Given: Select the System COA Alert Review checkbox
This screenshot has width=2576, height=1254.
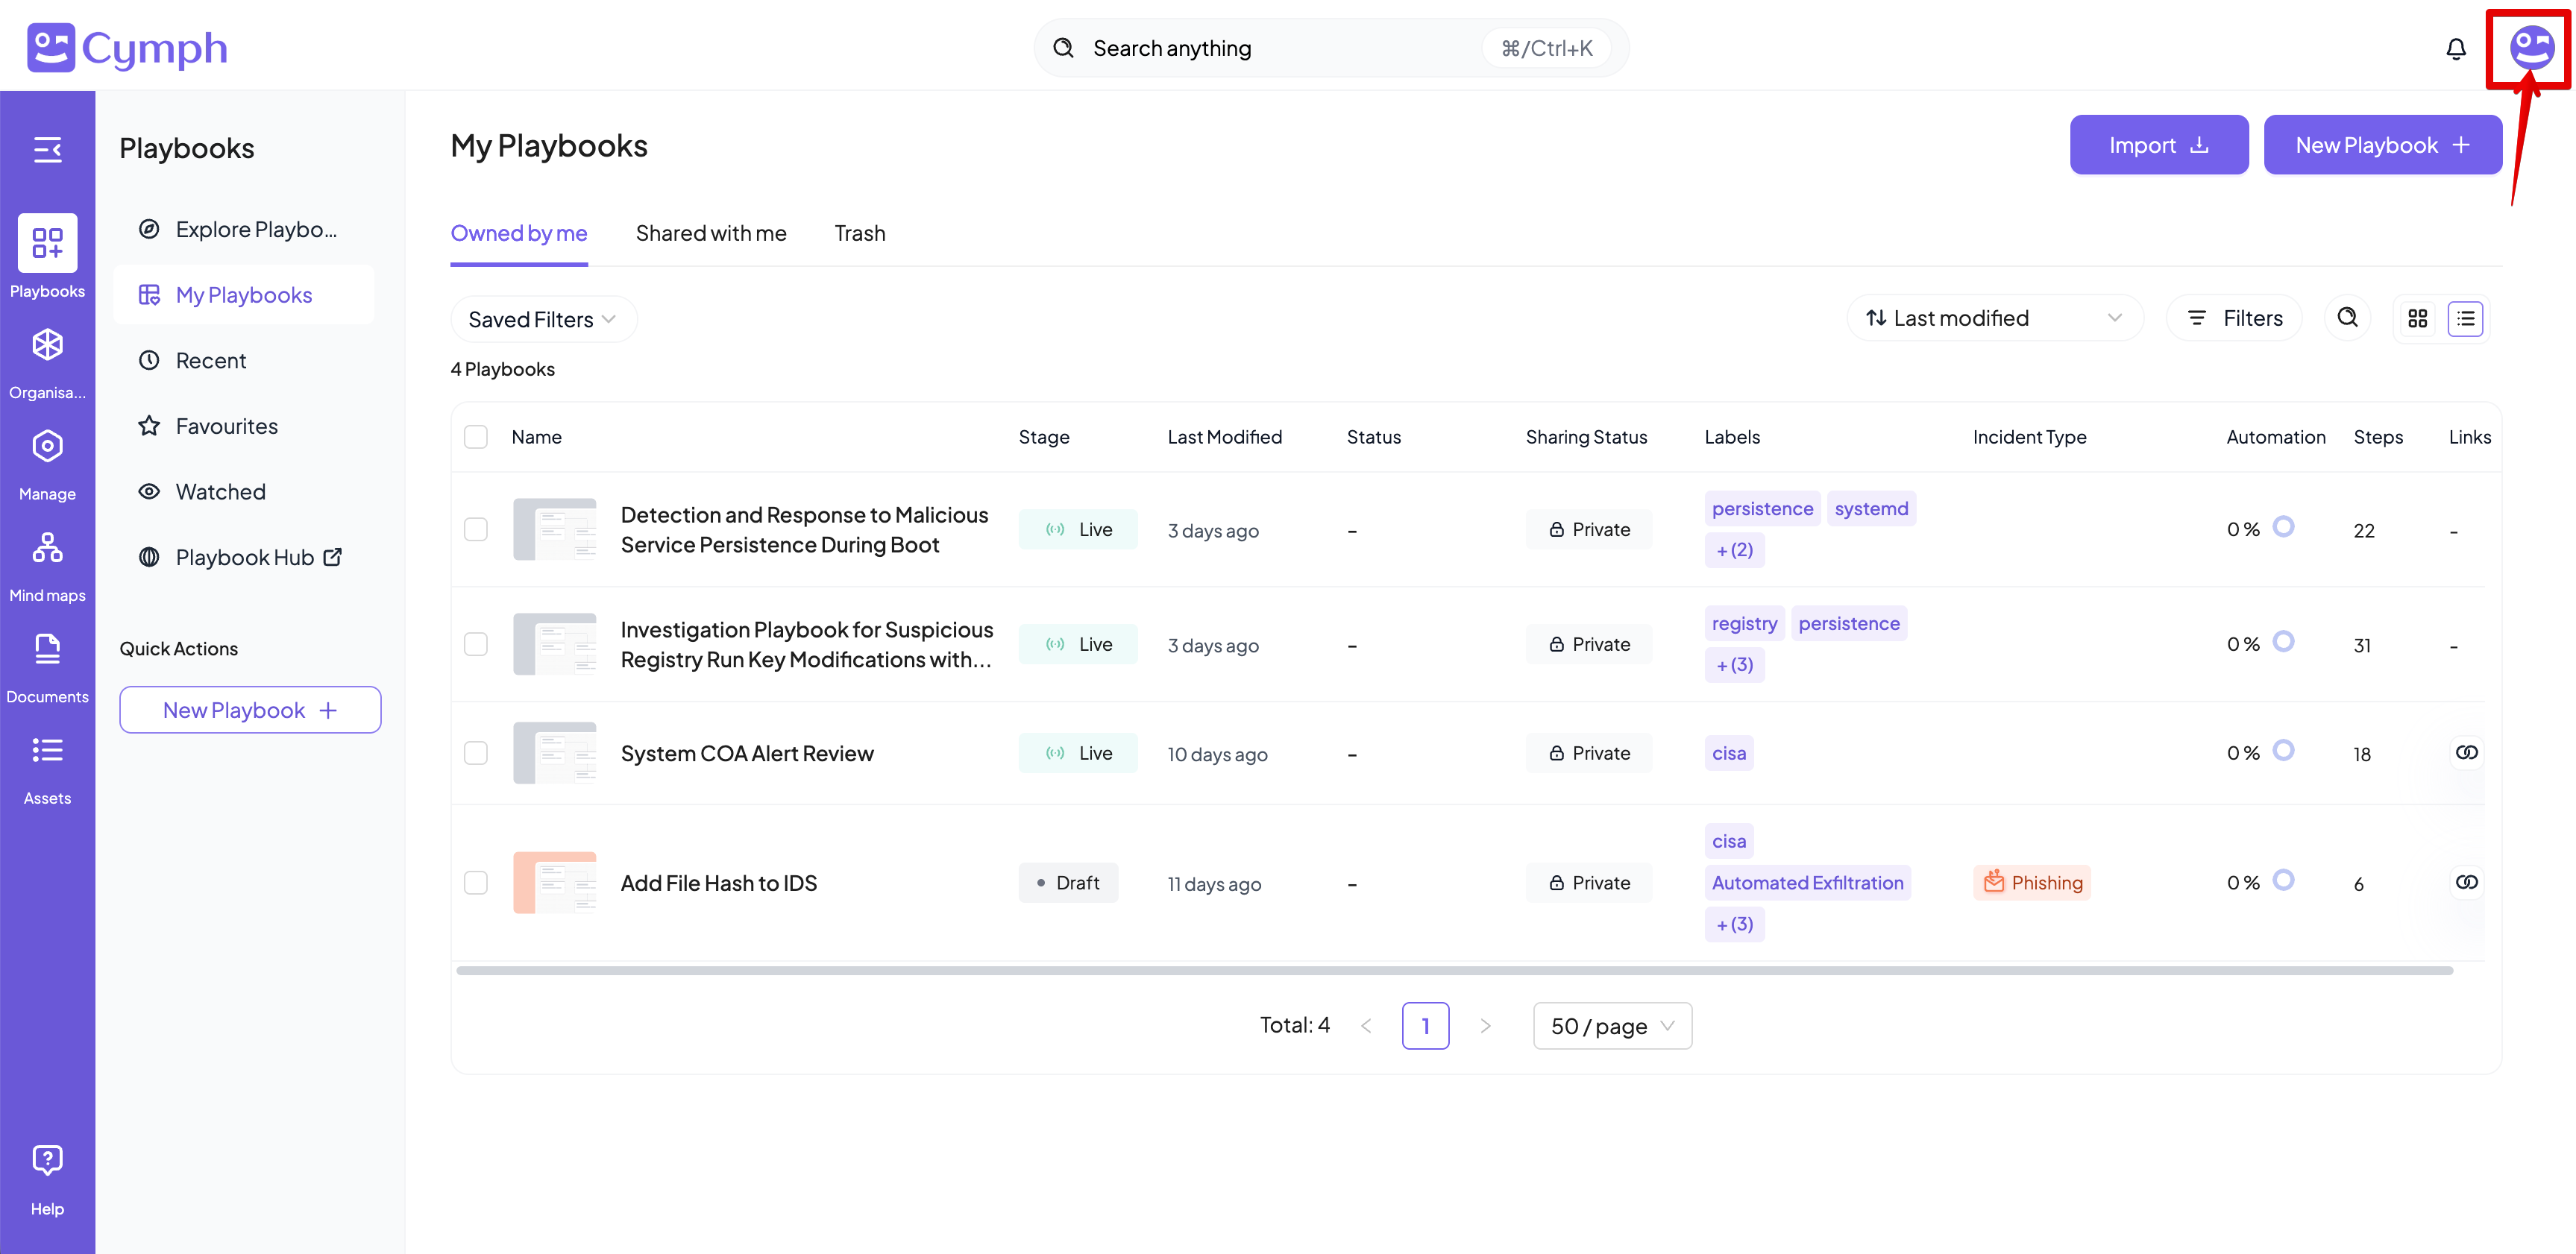Looking at the screenshot, I should tap(476, 753).
